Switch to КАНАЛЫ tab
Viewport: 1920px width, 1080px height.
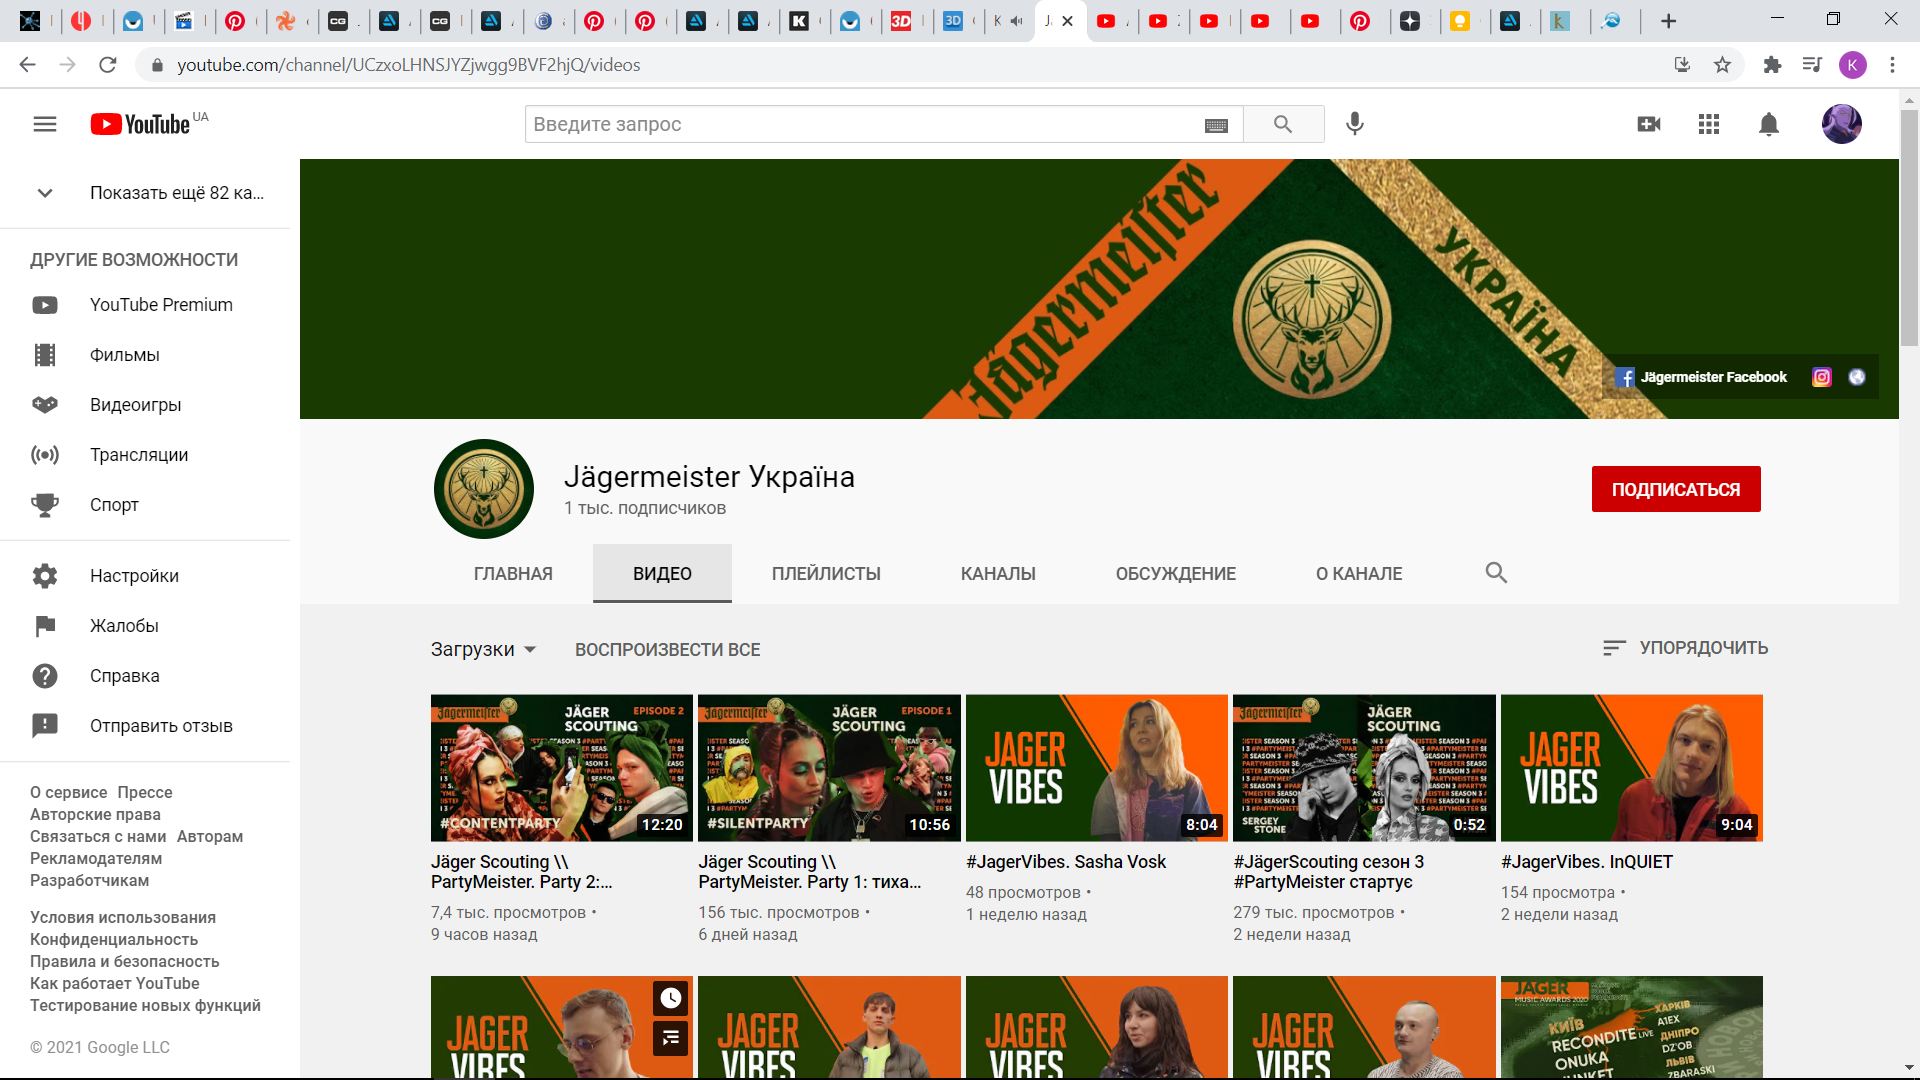tap(998, 574)
